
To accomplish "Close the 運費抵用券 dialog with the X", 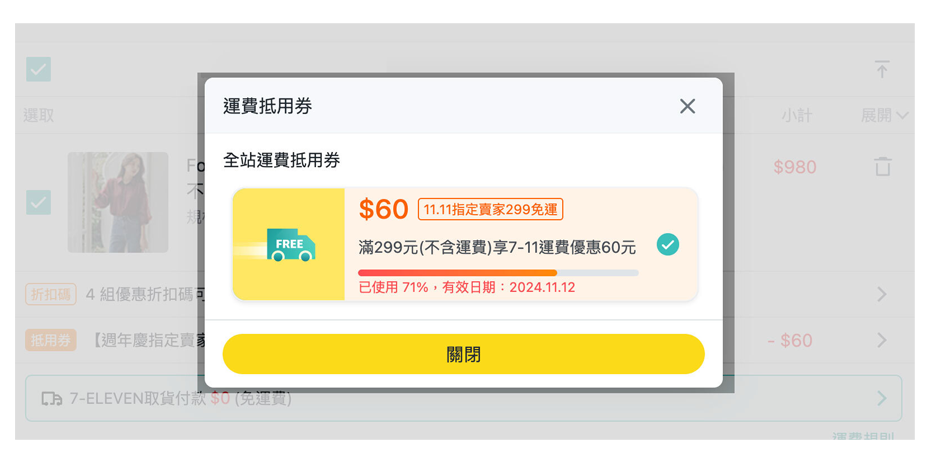I will click(x=687, y=106).
